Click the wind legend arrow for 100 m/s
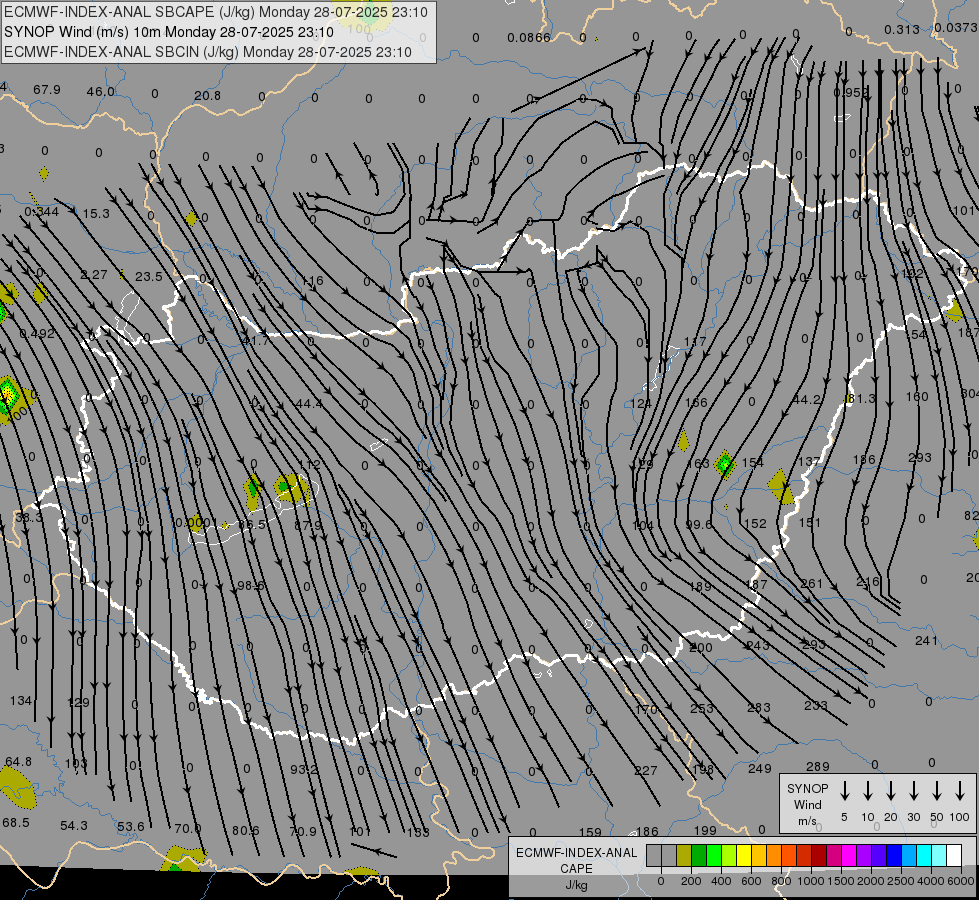Viewport: 979px width, 900px height. tap(960, 791)
